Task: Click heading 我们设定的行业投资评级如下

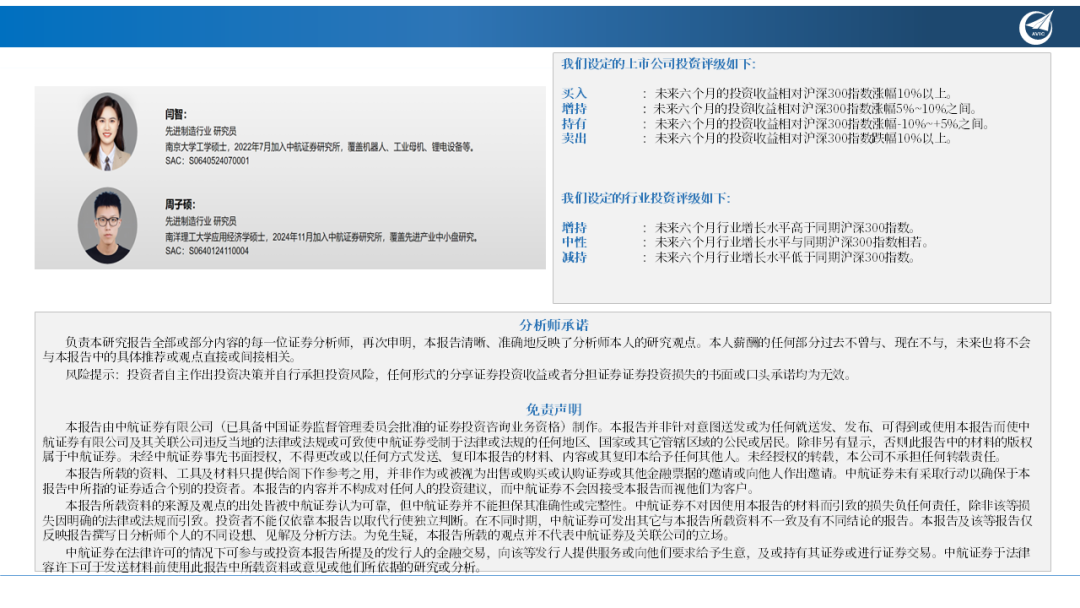Action: pos(646,198)
